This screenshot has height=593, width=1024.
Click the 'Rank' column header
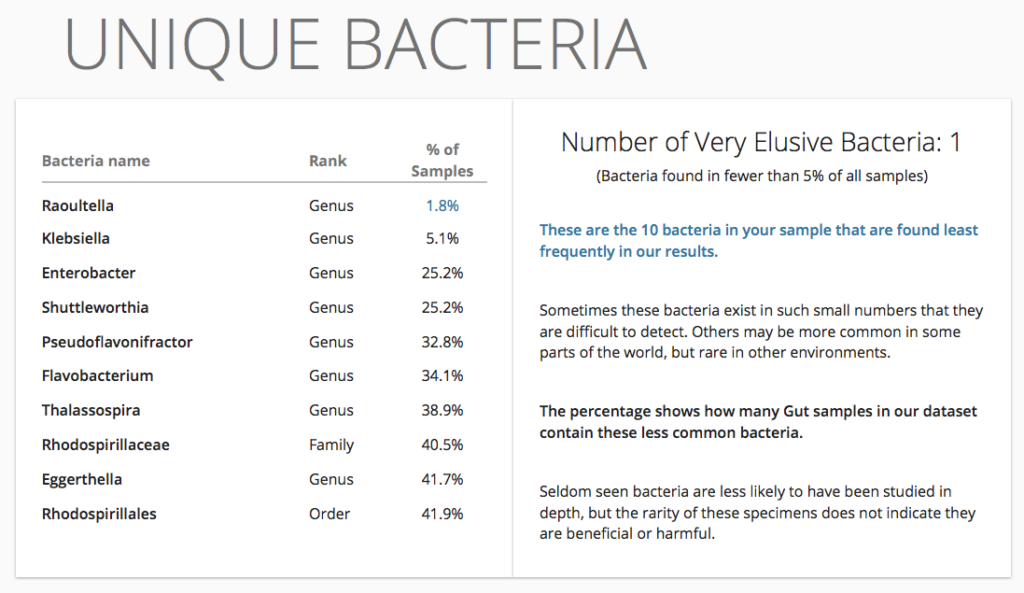[x=328, y=161]
